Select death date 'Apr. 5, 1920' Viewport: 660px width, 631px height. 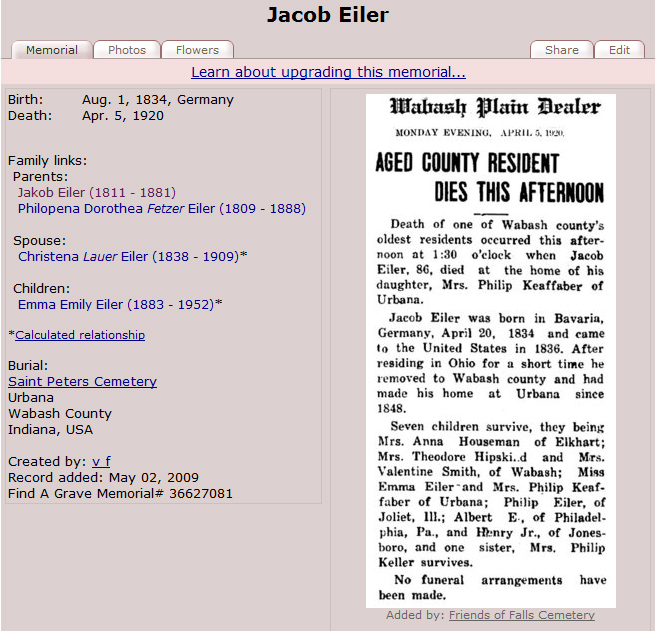[x=123, y=116]
